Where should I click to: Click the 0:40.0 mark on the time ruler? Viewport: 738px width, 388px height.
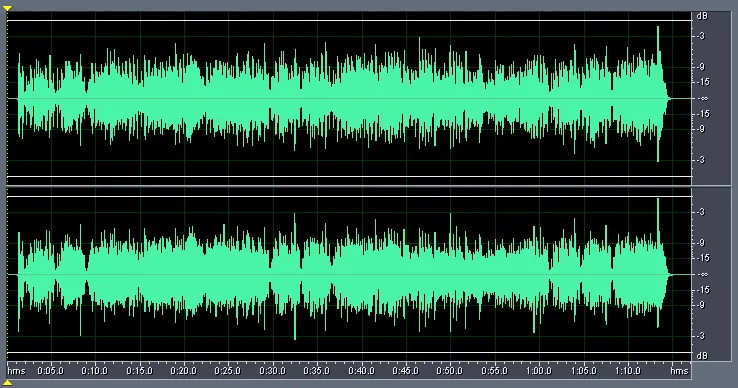pos(361,371)
